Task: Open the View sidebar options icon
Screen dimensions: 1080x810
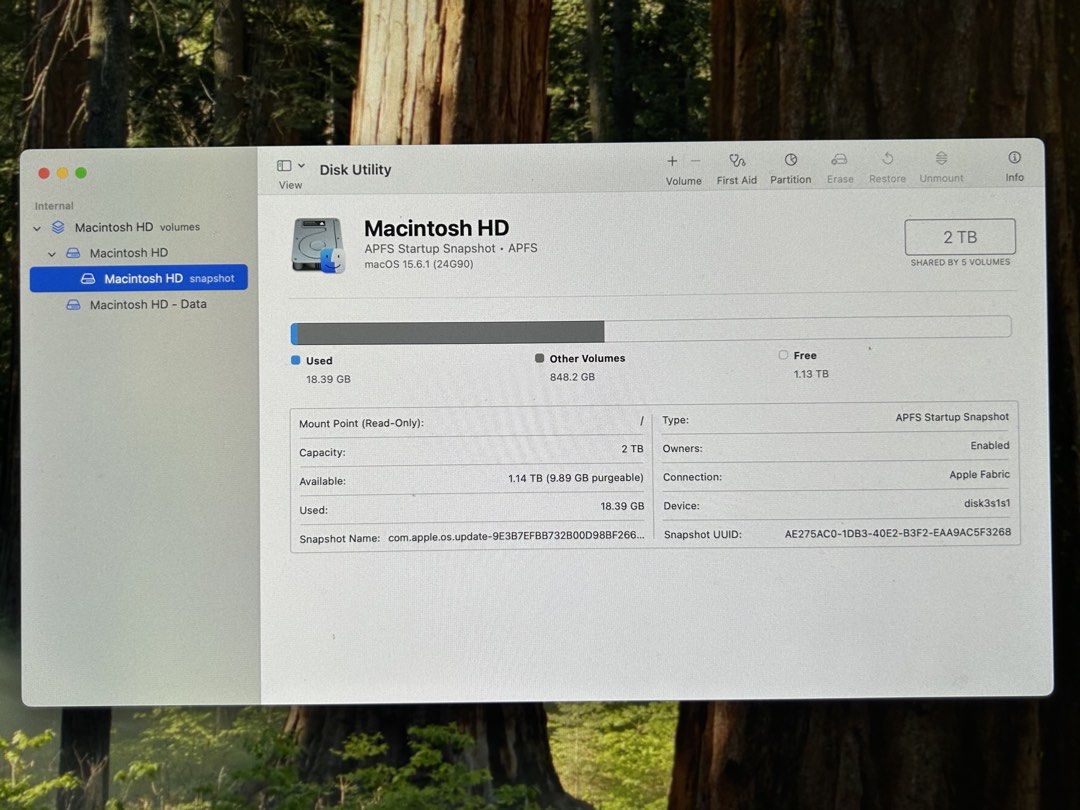Action: (x=284, y=166)
